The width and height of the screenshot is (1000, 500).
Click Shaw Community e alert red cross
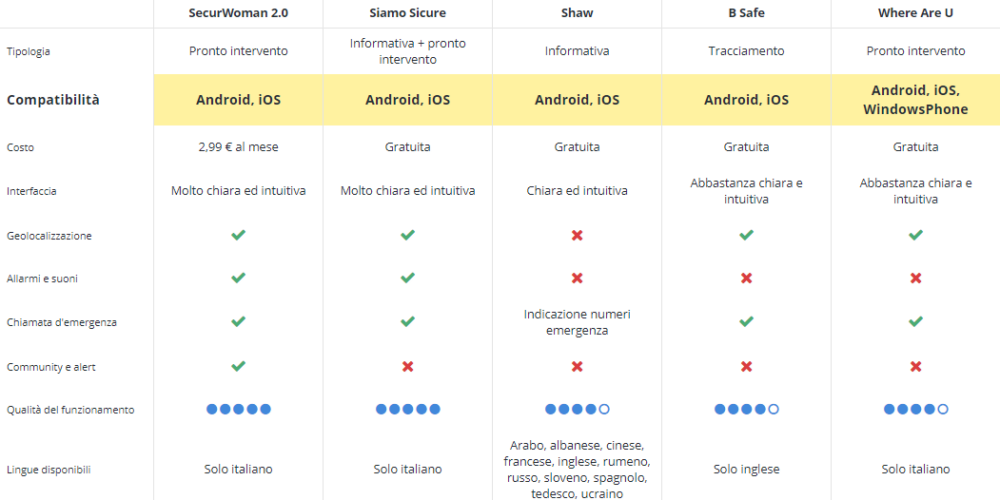[x=577, y=367]
